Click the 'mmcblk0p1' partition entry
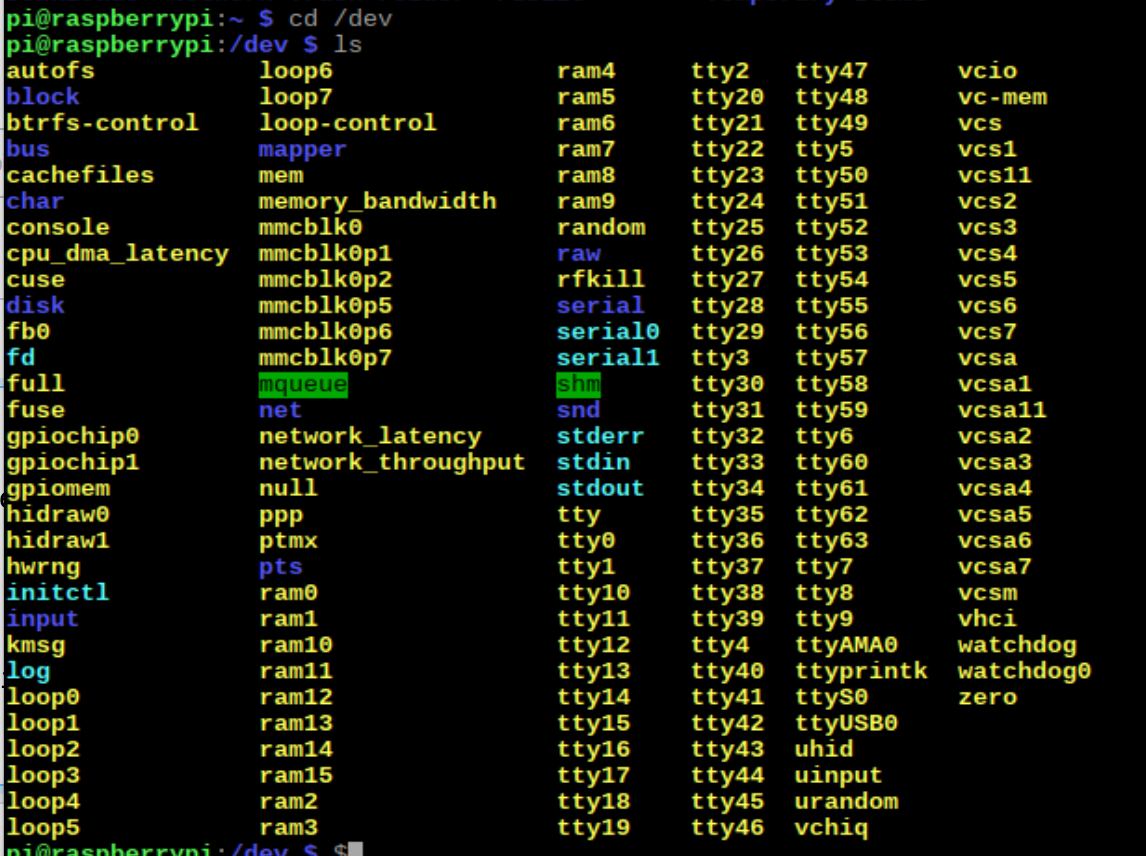Image resolution: width=1146 pixels, height=856 pixels. pos(325,254)
